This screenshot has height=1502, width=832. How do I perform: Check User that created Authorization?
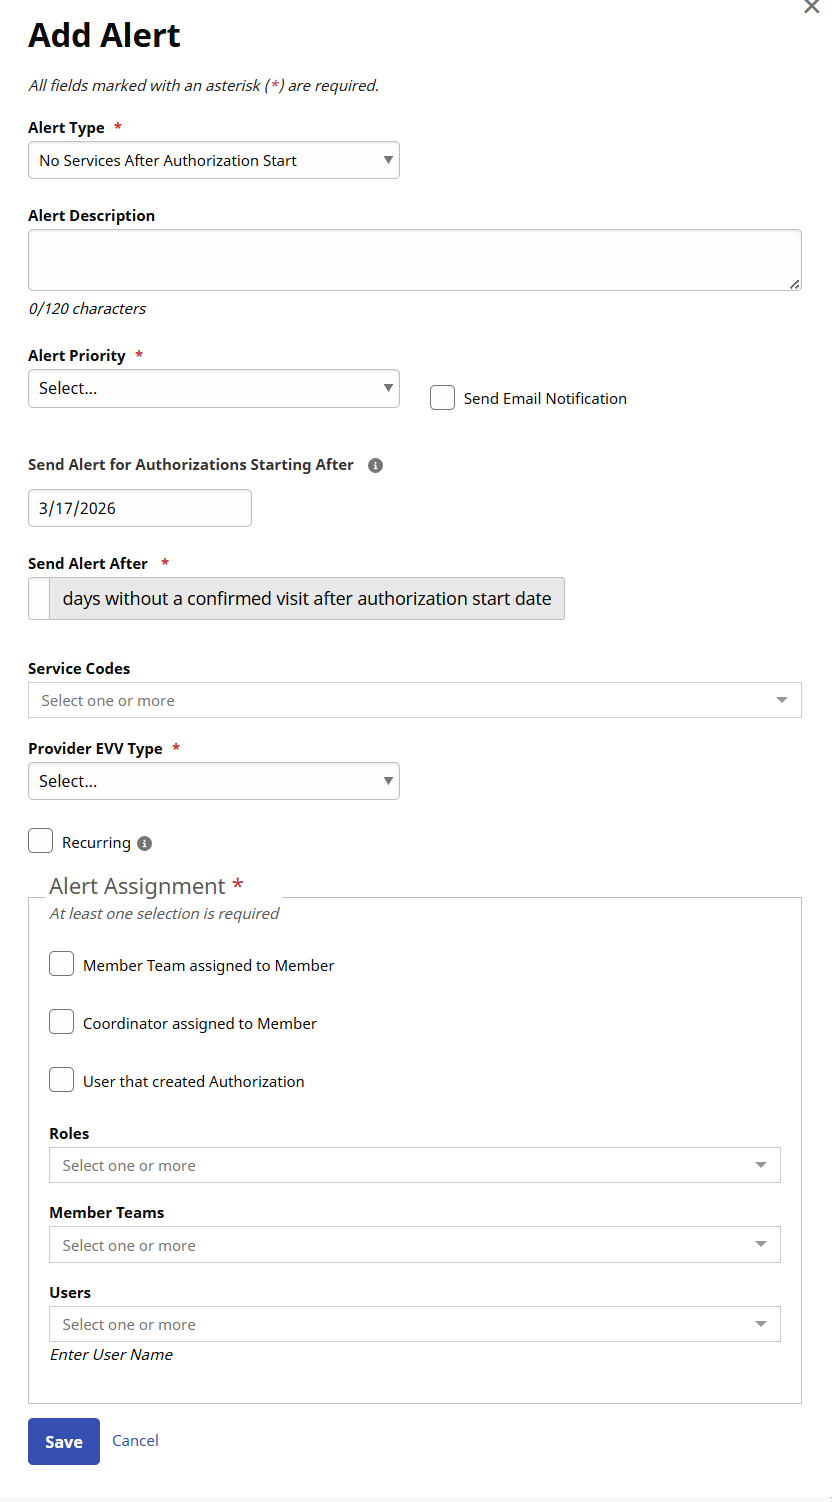62,1080
